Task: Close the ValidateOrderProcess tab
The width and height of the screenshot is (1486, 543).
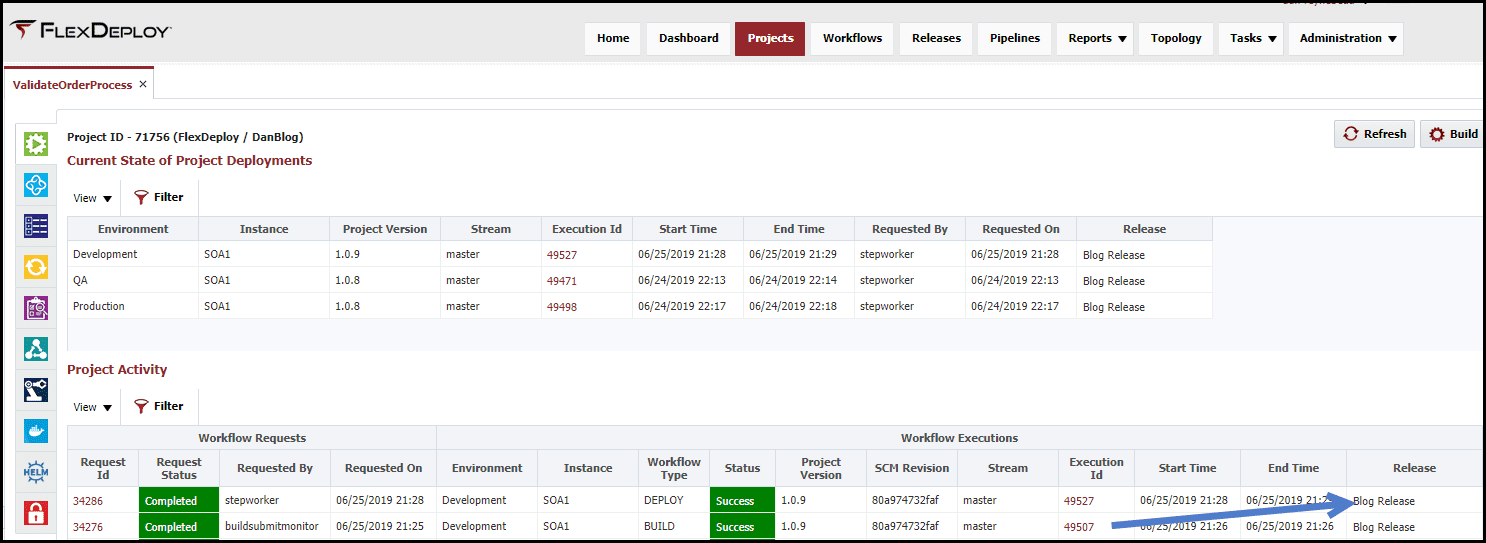Action: pyautogui.click(x=143, y=84)
